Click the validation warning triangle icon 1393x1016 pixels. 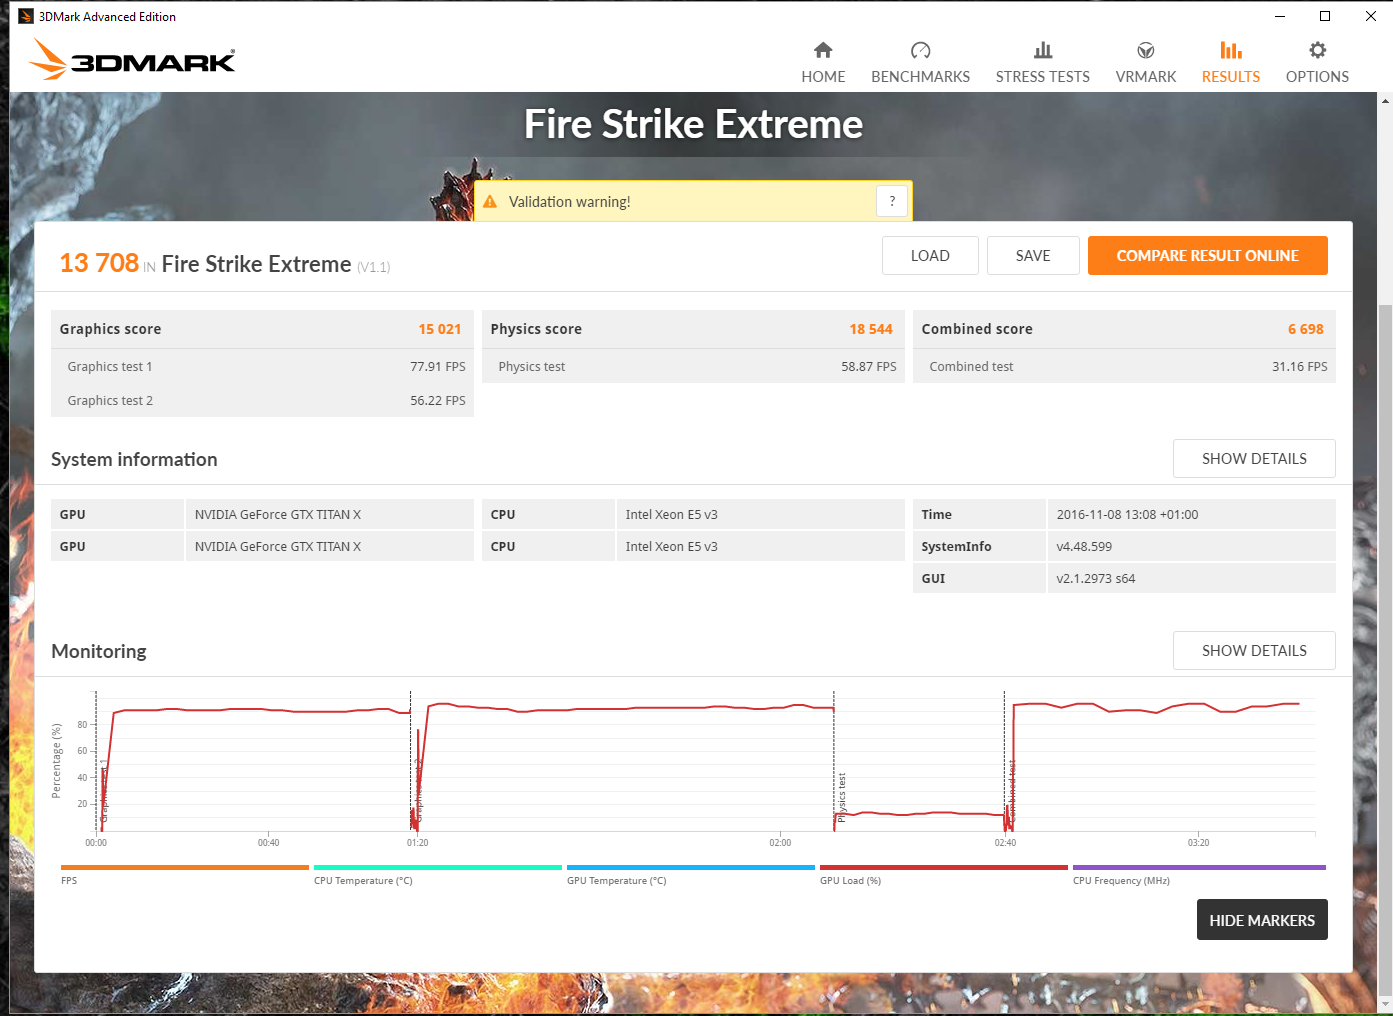490,202
